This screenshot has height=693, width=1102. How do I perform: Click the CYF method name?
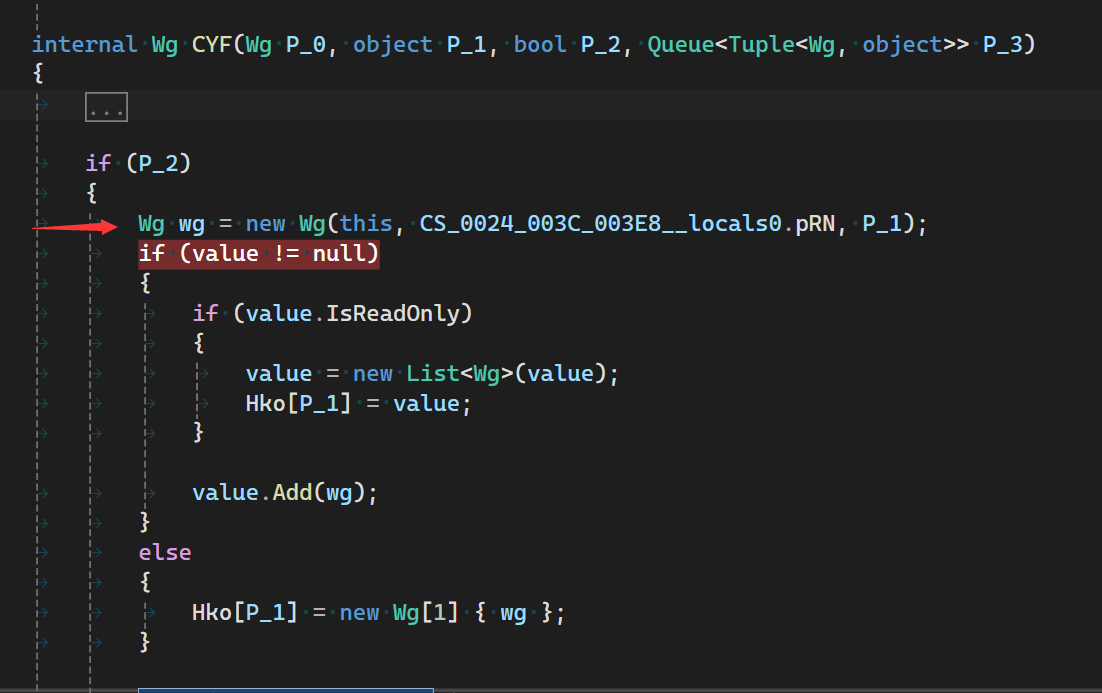(x=212, y=45)
